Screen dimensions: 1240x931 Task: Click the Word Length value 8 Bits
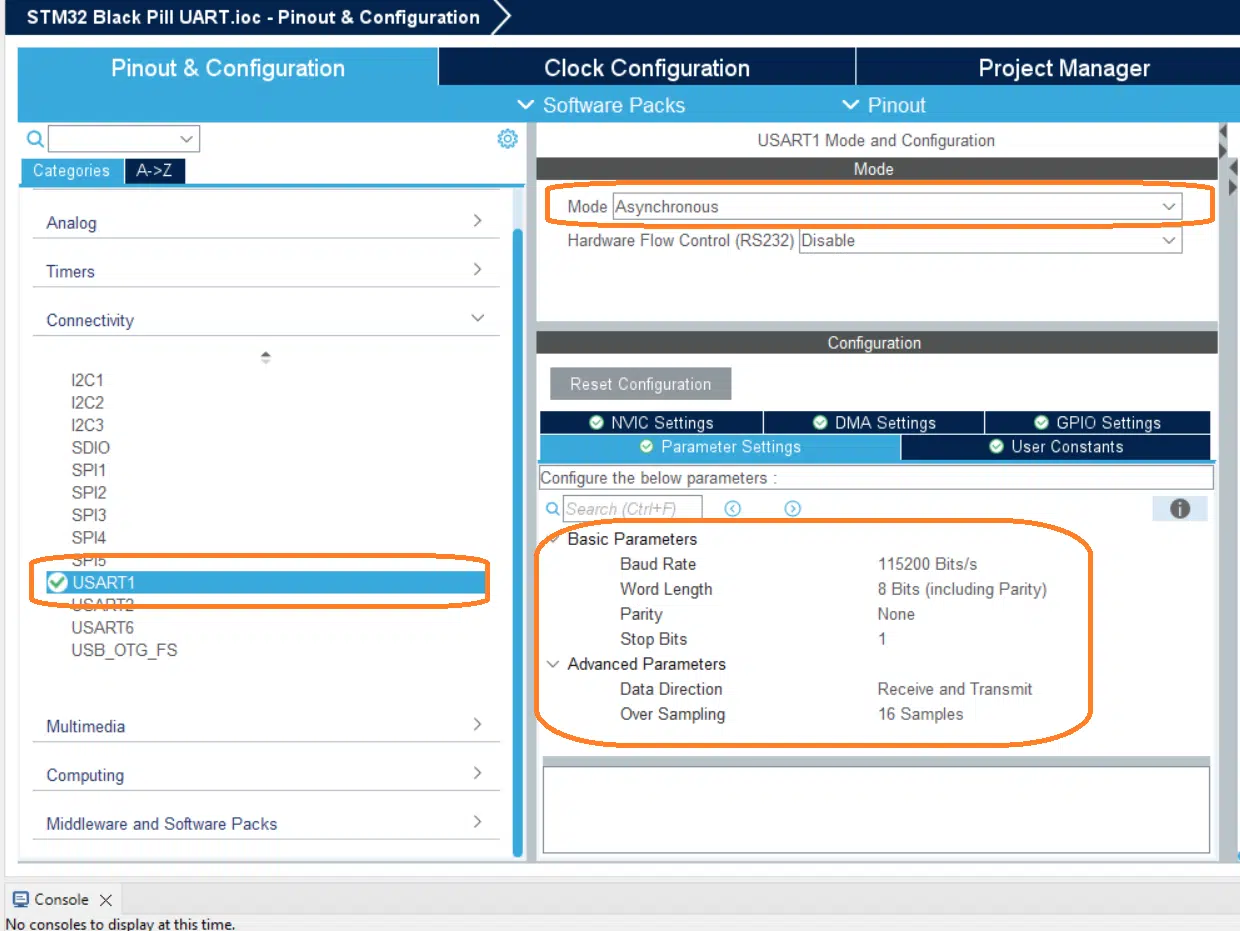coord(962,589)
